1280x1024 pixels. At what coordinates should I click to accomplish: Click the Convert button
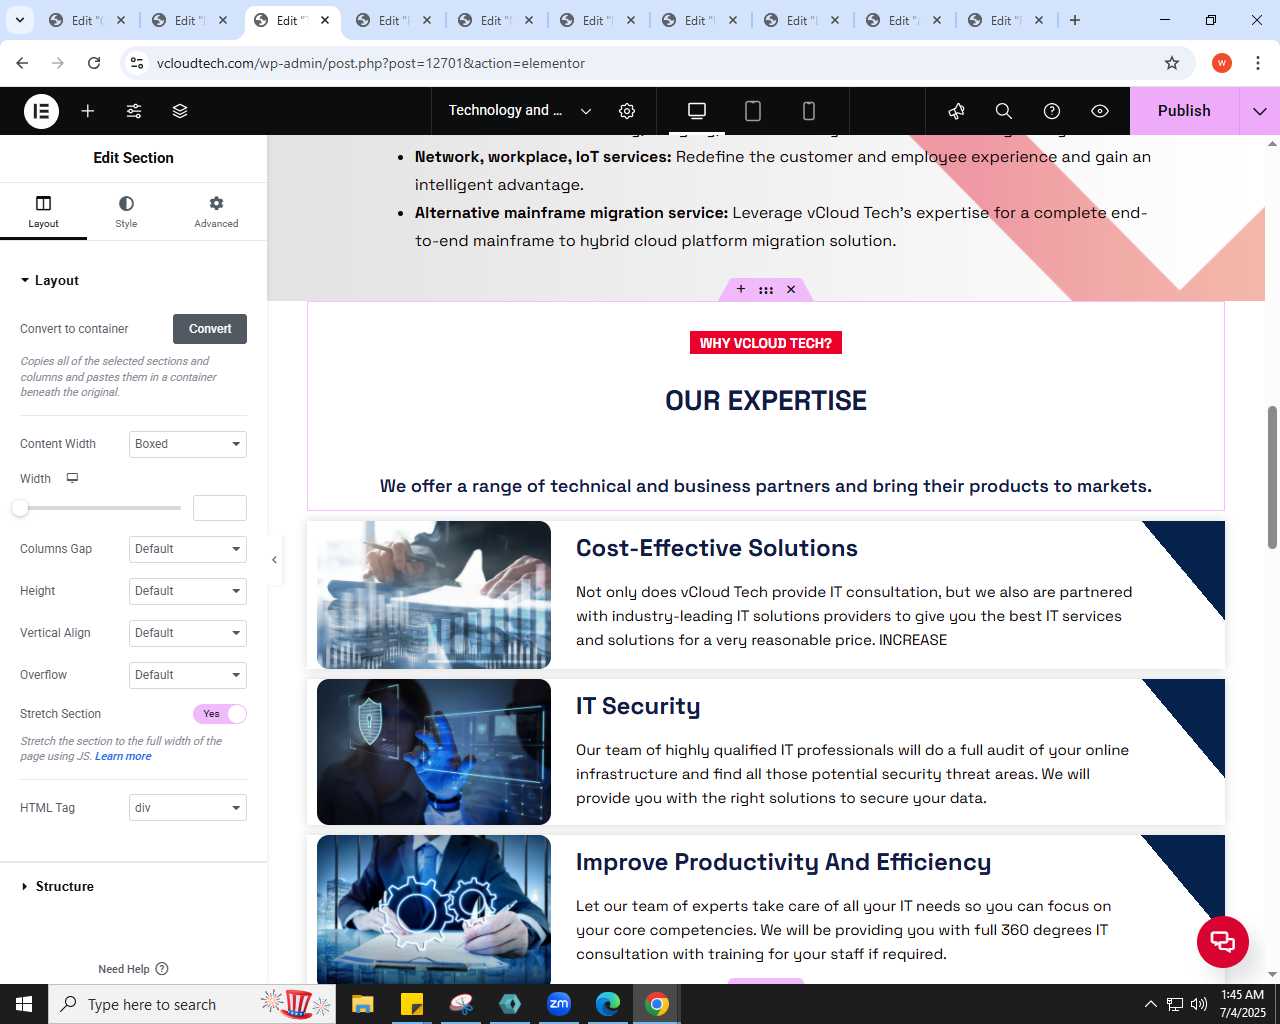[x=210, y=329]
